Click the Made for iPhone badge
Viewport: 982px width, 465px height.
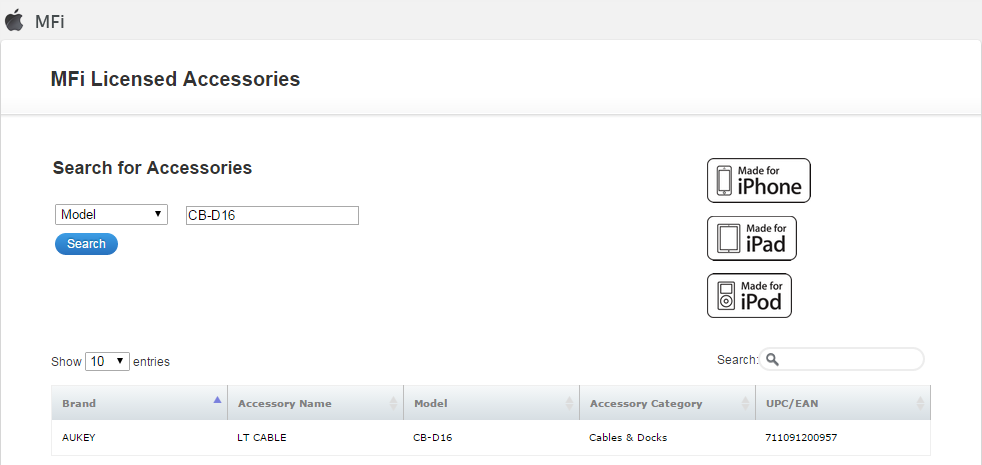click(758, 180)
